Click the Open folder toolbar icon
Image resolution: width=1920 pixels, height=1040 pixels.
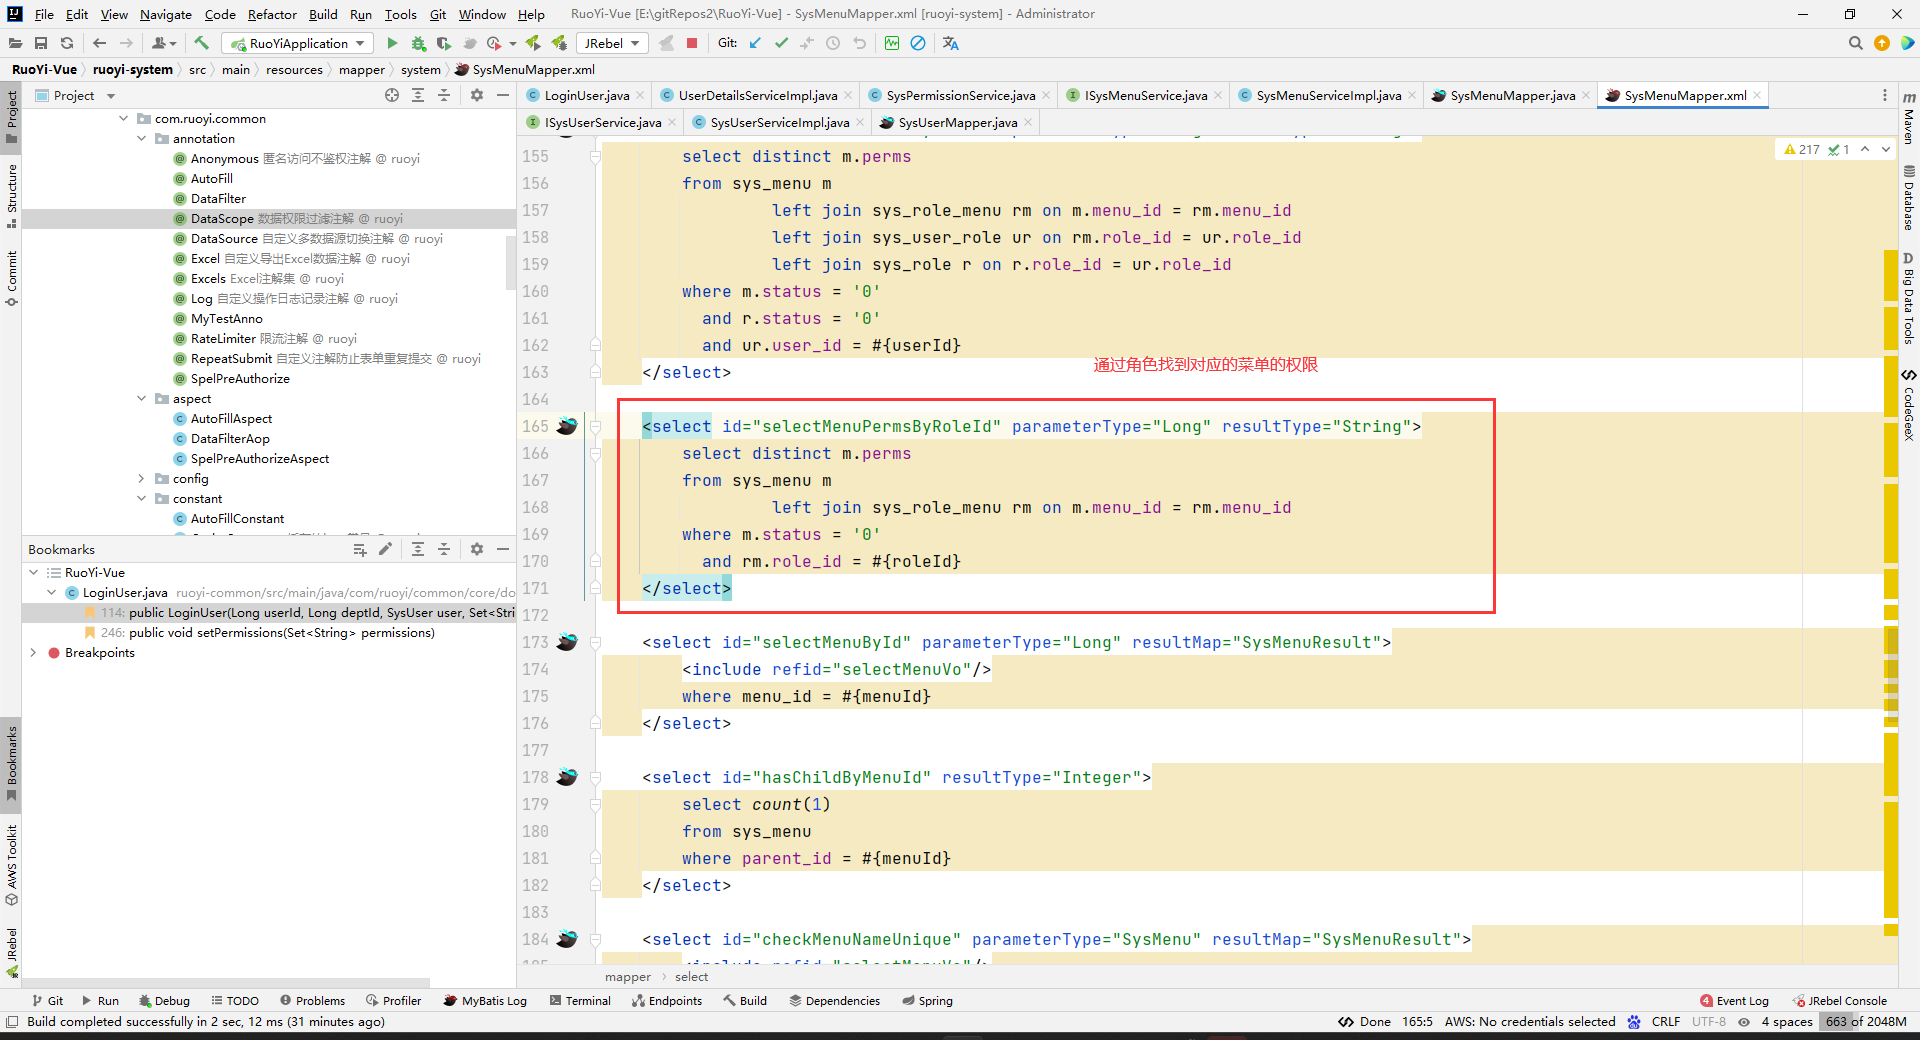point(15,43)
